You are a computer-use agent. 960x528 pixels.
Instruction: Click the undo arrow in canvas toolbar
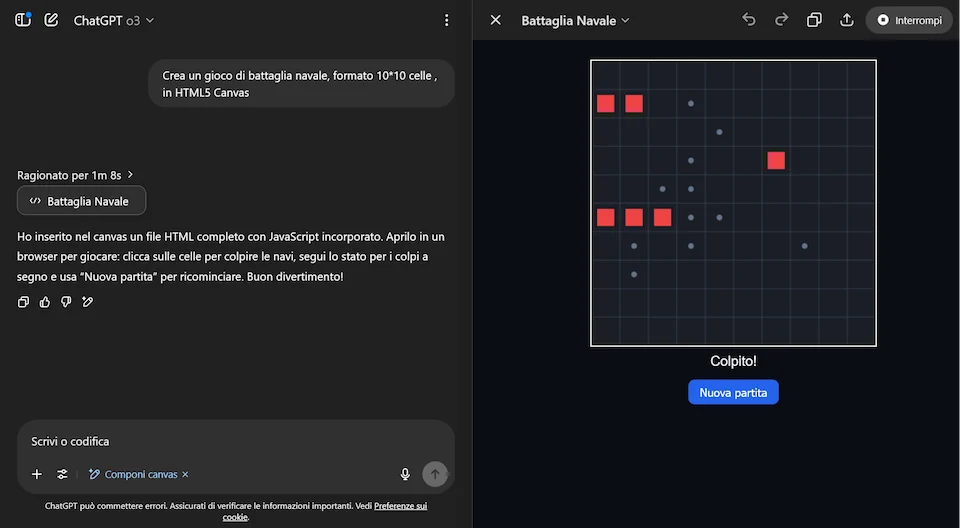point(749,20)
